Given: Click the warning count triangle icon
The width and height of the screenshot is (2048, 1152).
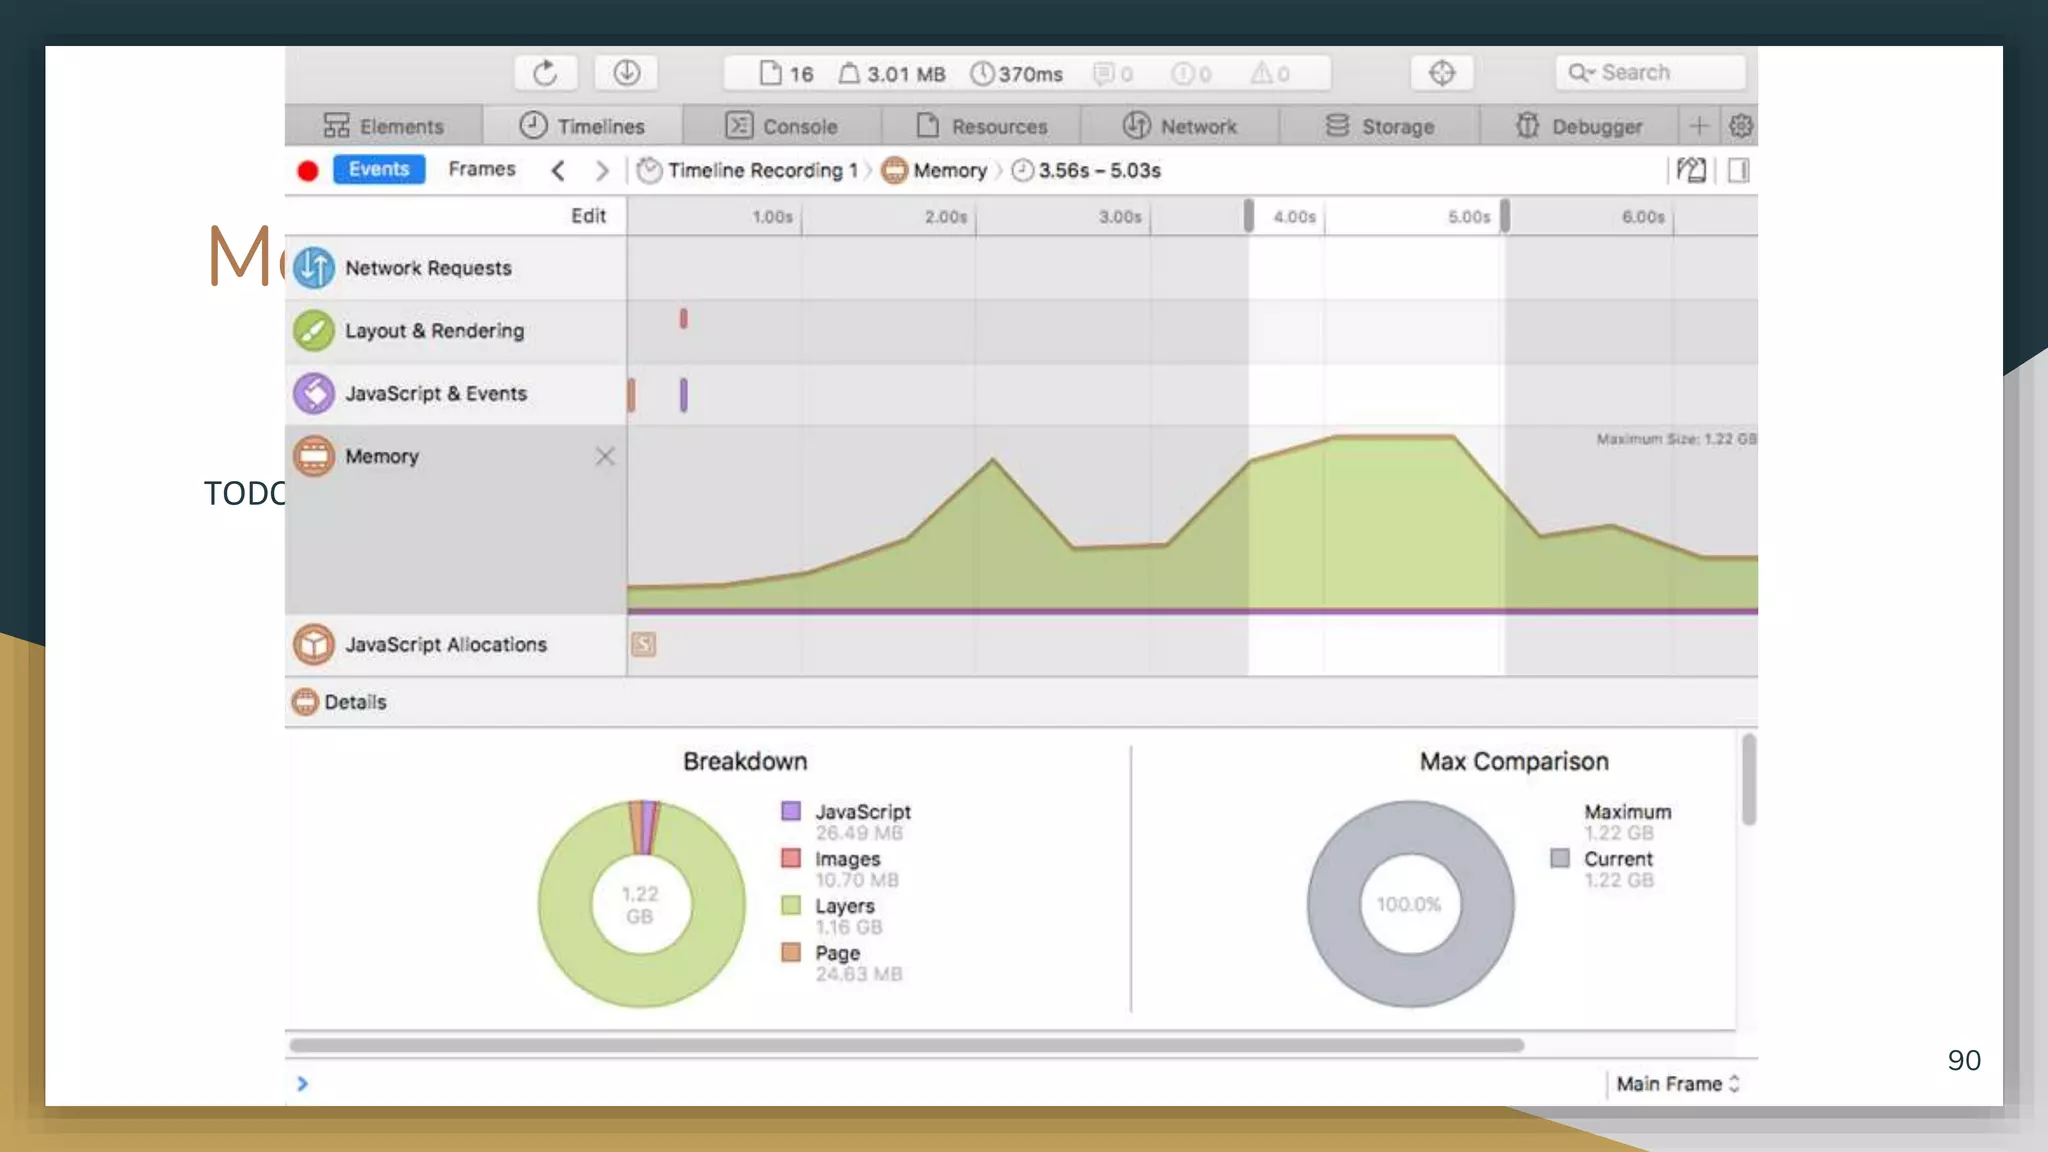Looking at the screenshot, I should (x=1261, y=74).
